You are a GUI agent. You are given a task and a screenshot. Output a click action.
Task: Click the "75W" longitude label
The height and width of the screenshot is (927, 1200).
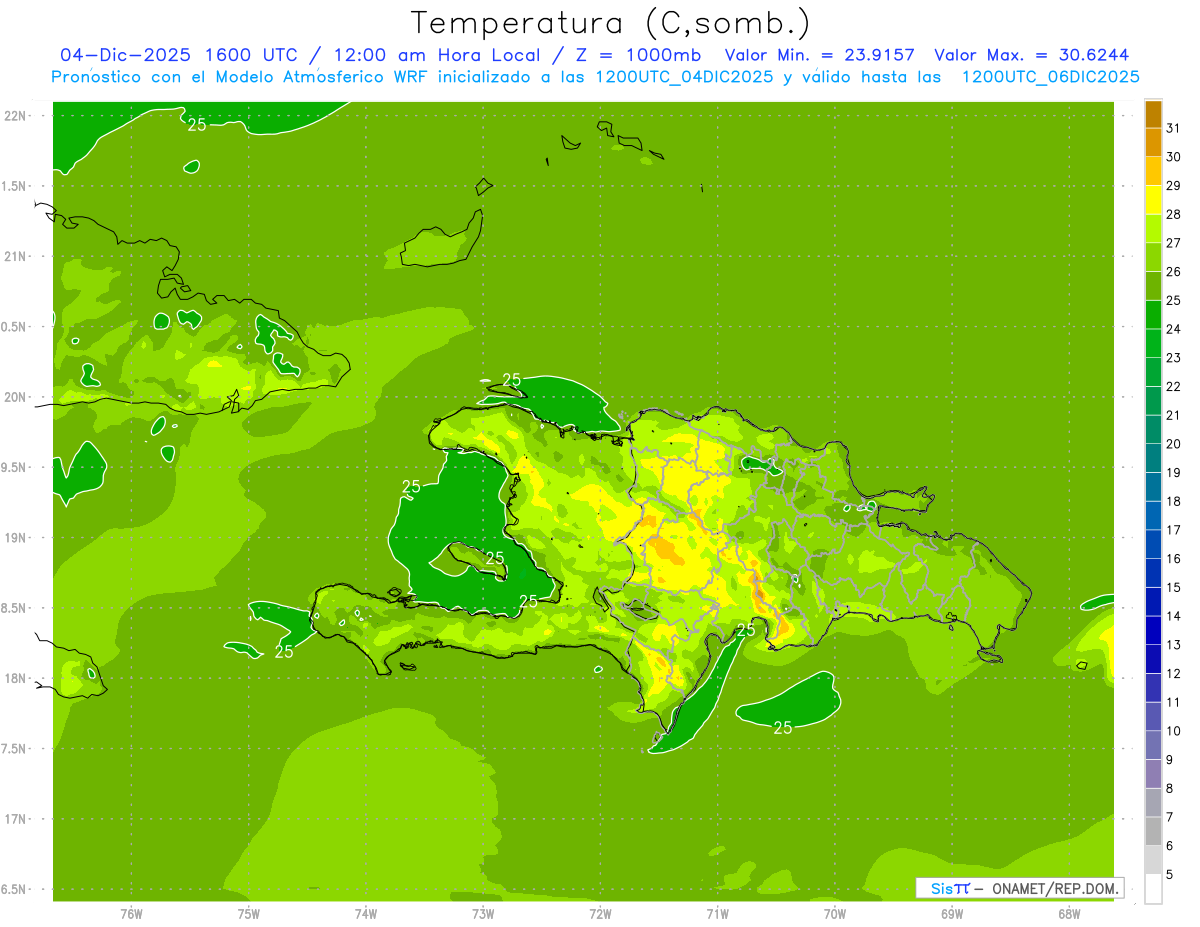point(248,914)
